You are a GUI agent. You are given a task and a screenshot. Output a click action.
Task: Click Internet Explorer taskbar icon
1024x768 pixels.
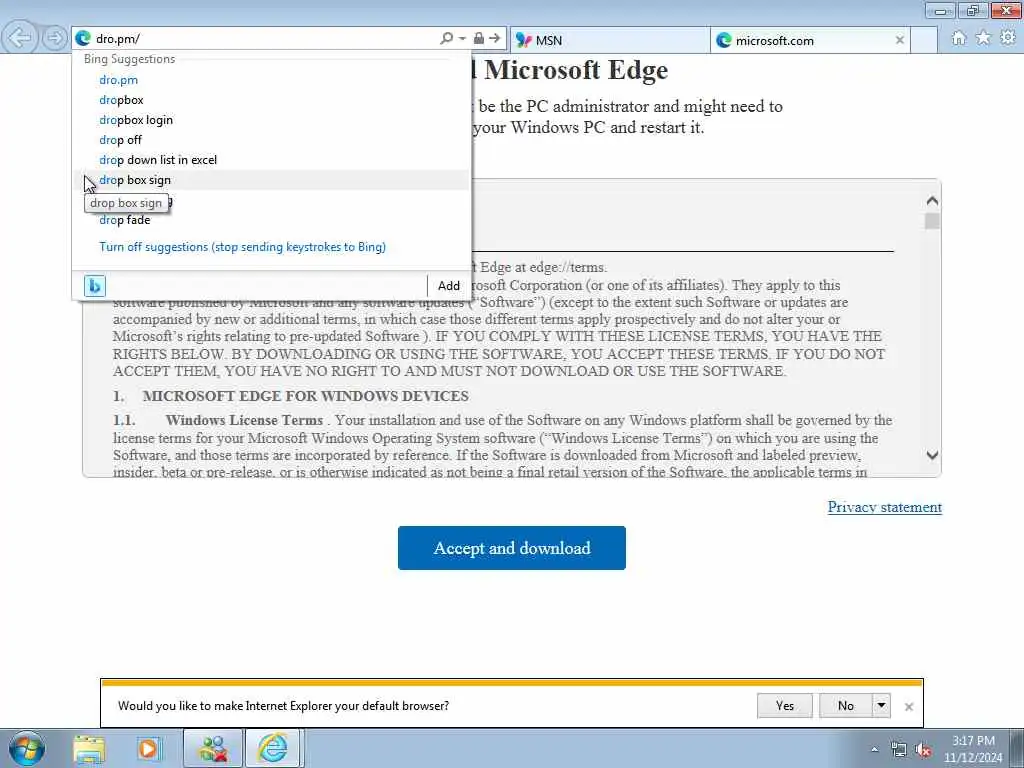tap(273, 749)
